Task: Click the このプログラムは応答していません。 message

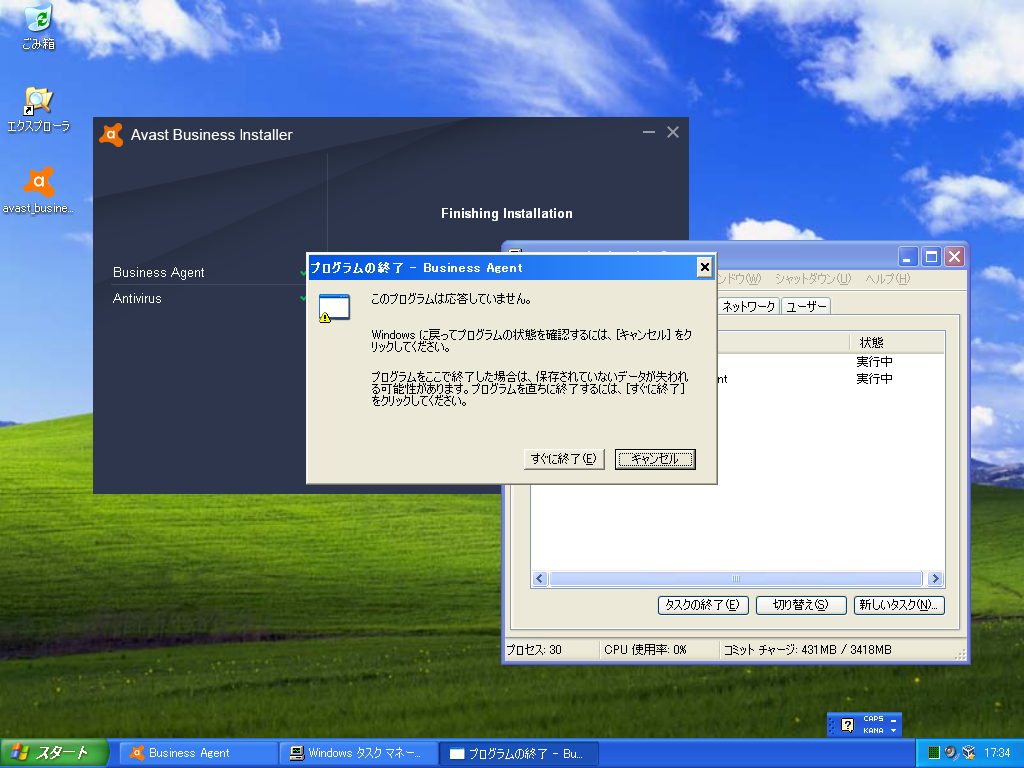Action: coord(451,299)
